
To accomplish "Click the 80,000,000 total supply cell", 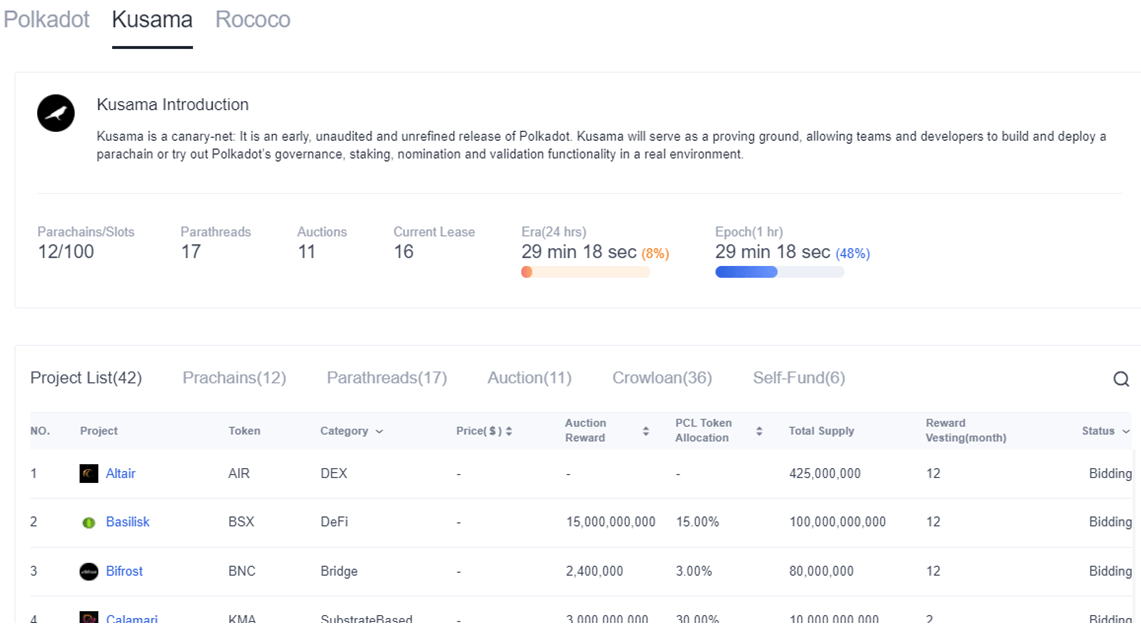I will (822, 571).
